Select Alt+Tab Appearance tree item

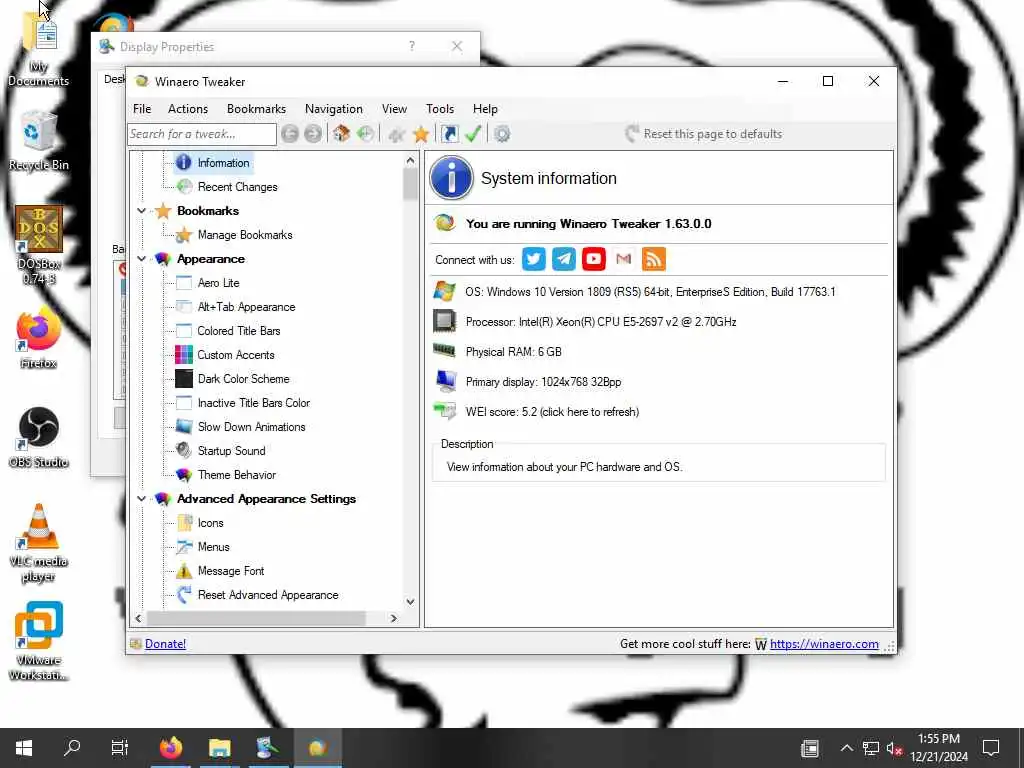click(246, 307)
